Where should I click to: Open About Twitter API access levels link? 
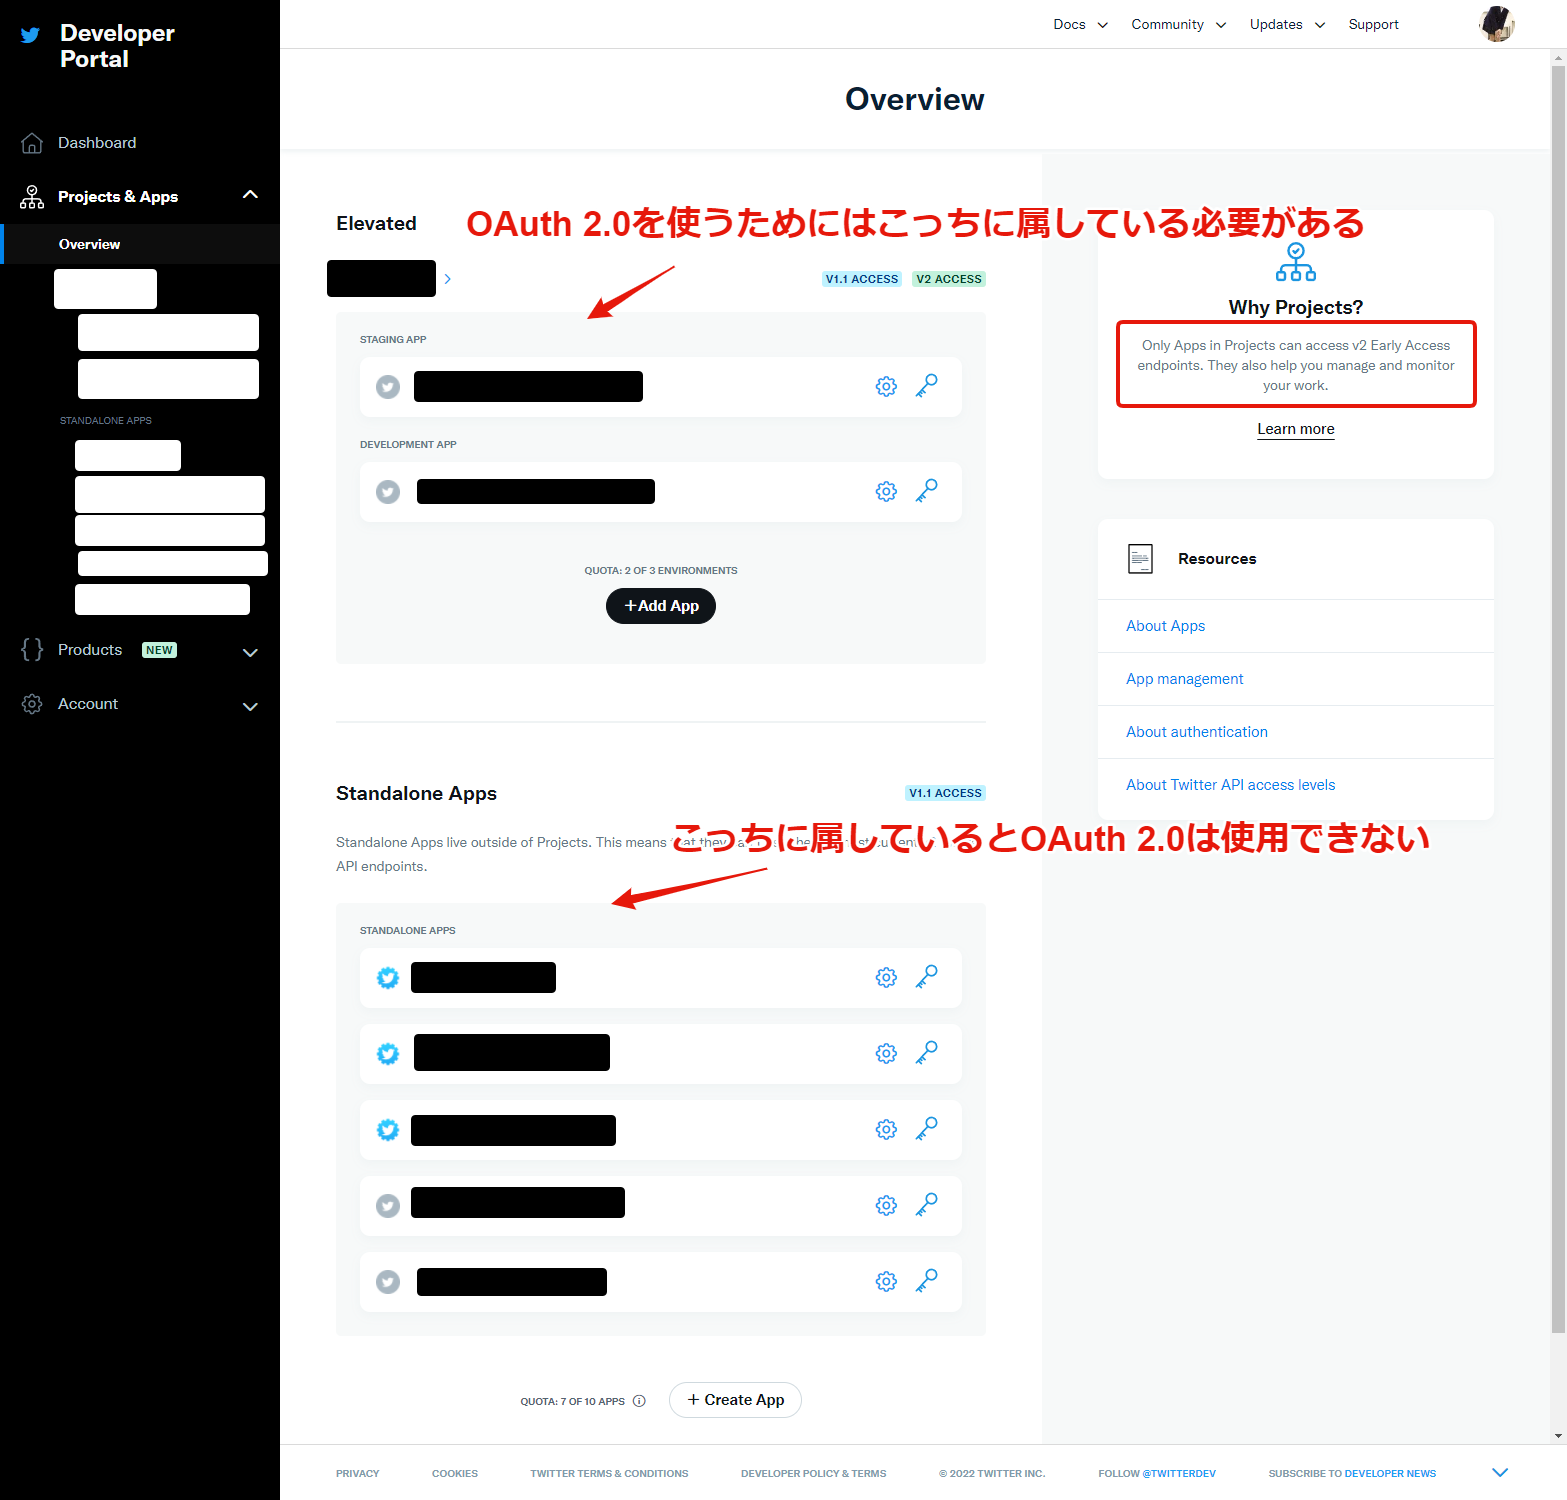[x=1231, y=785]
